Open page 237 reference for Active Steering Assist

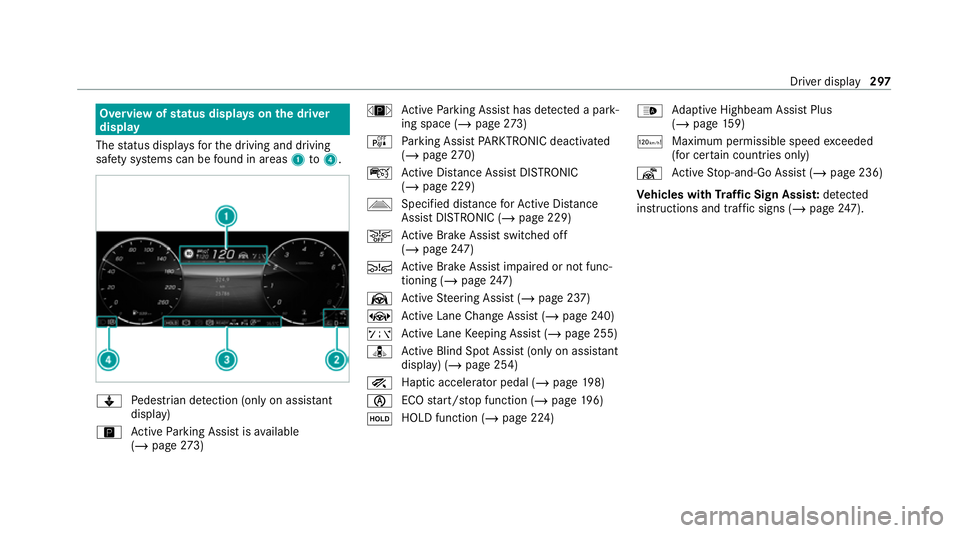pyautogui.click(x=554, y=298)
